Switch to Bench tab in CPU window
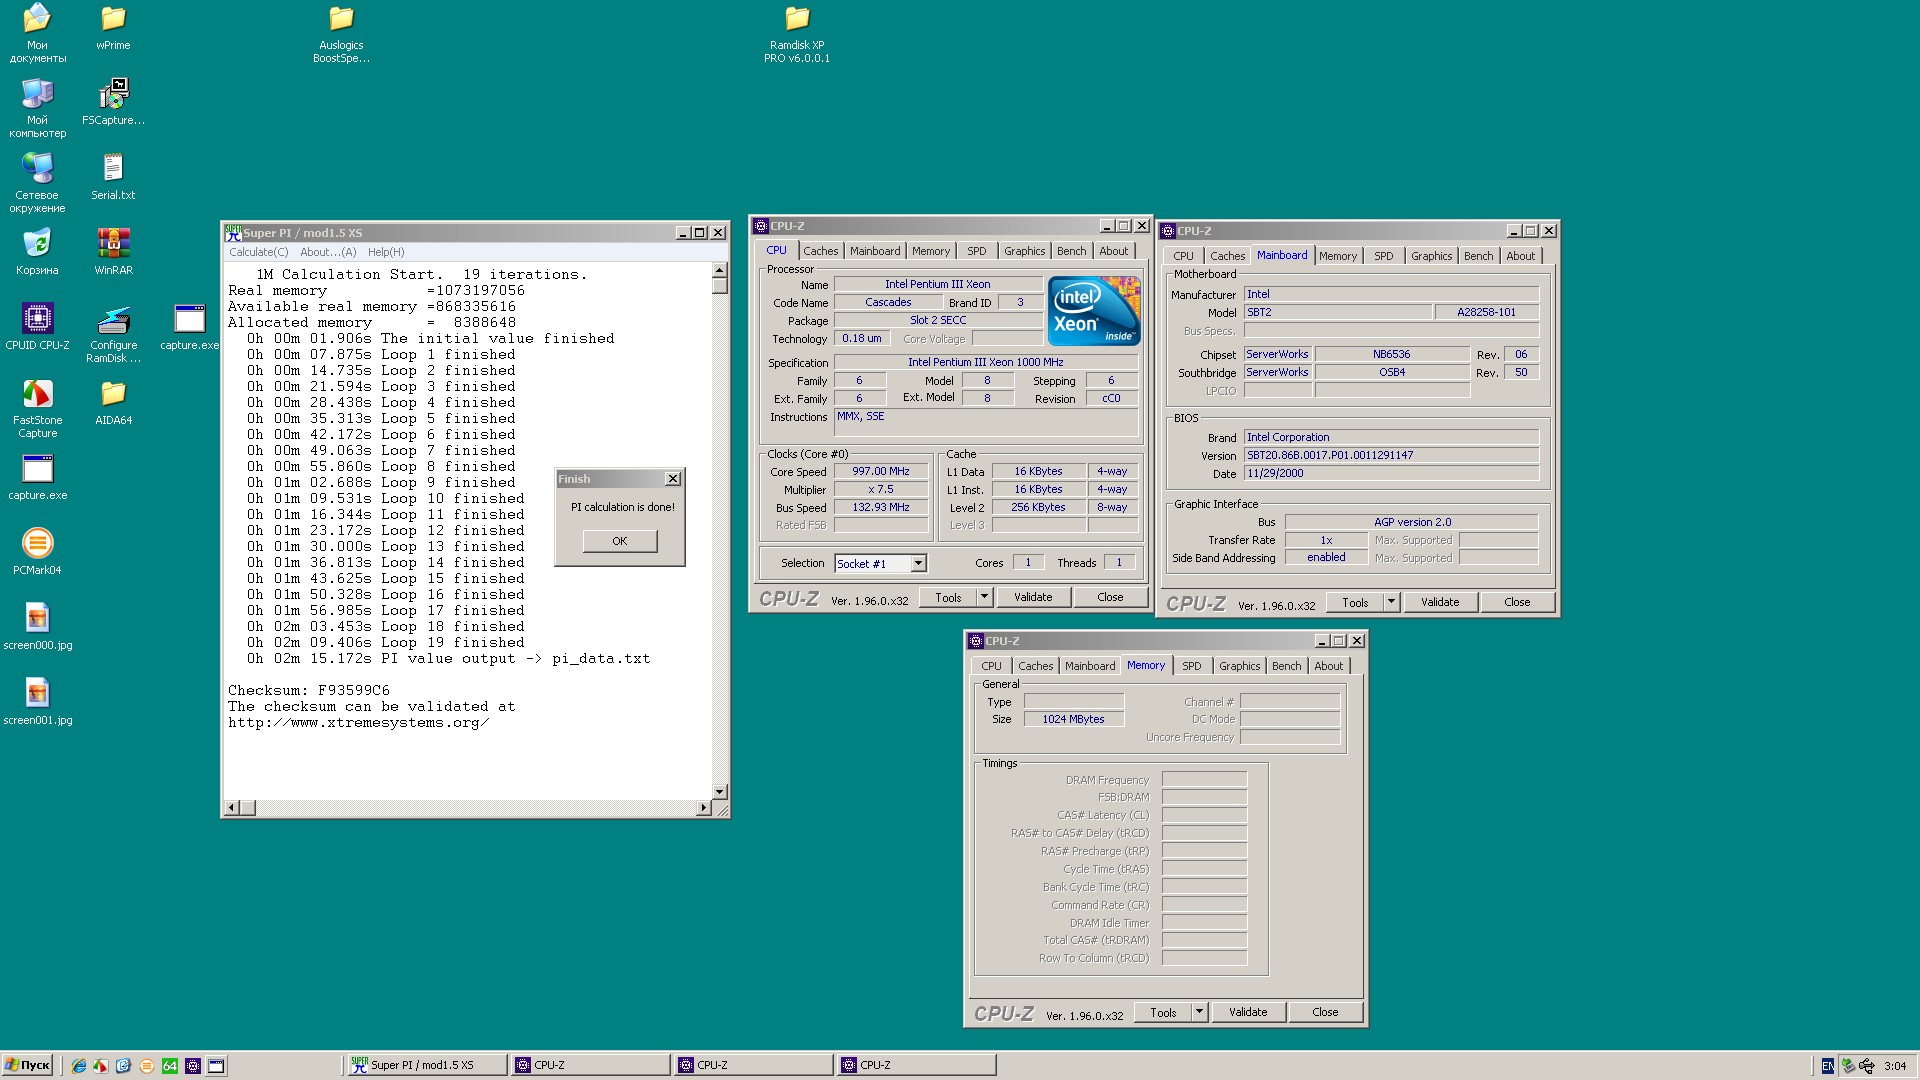Image resolution: width=1920 pixels, height=1080 pixels. pyautogui.click(x=1071, y=251)
